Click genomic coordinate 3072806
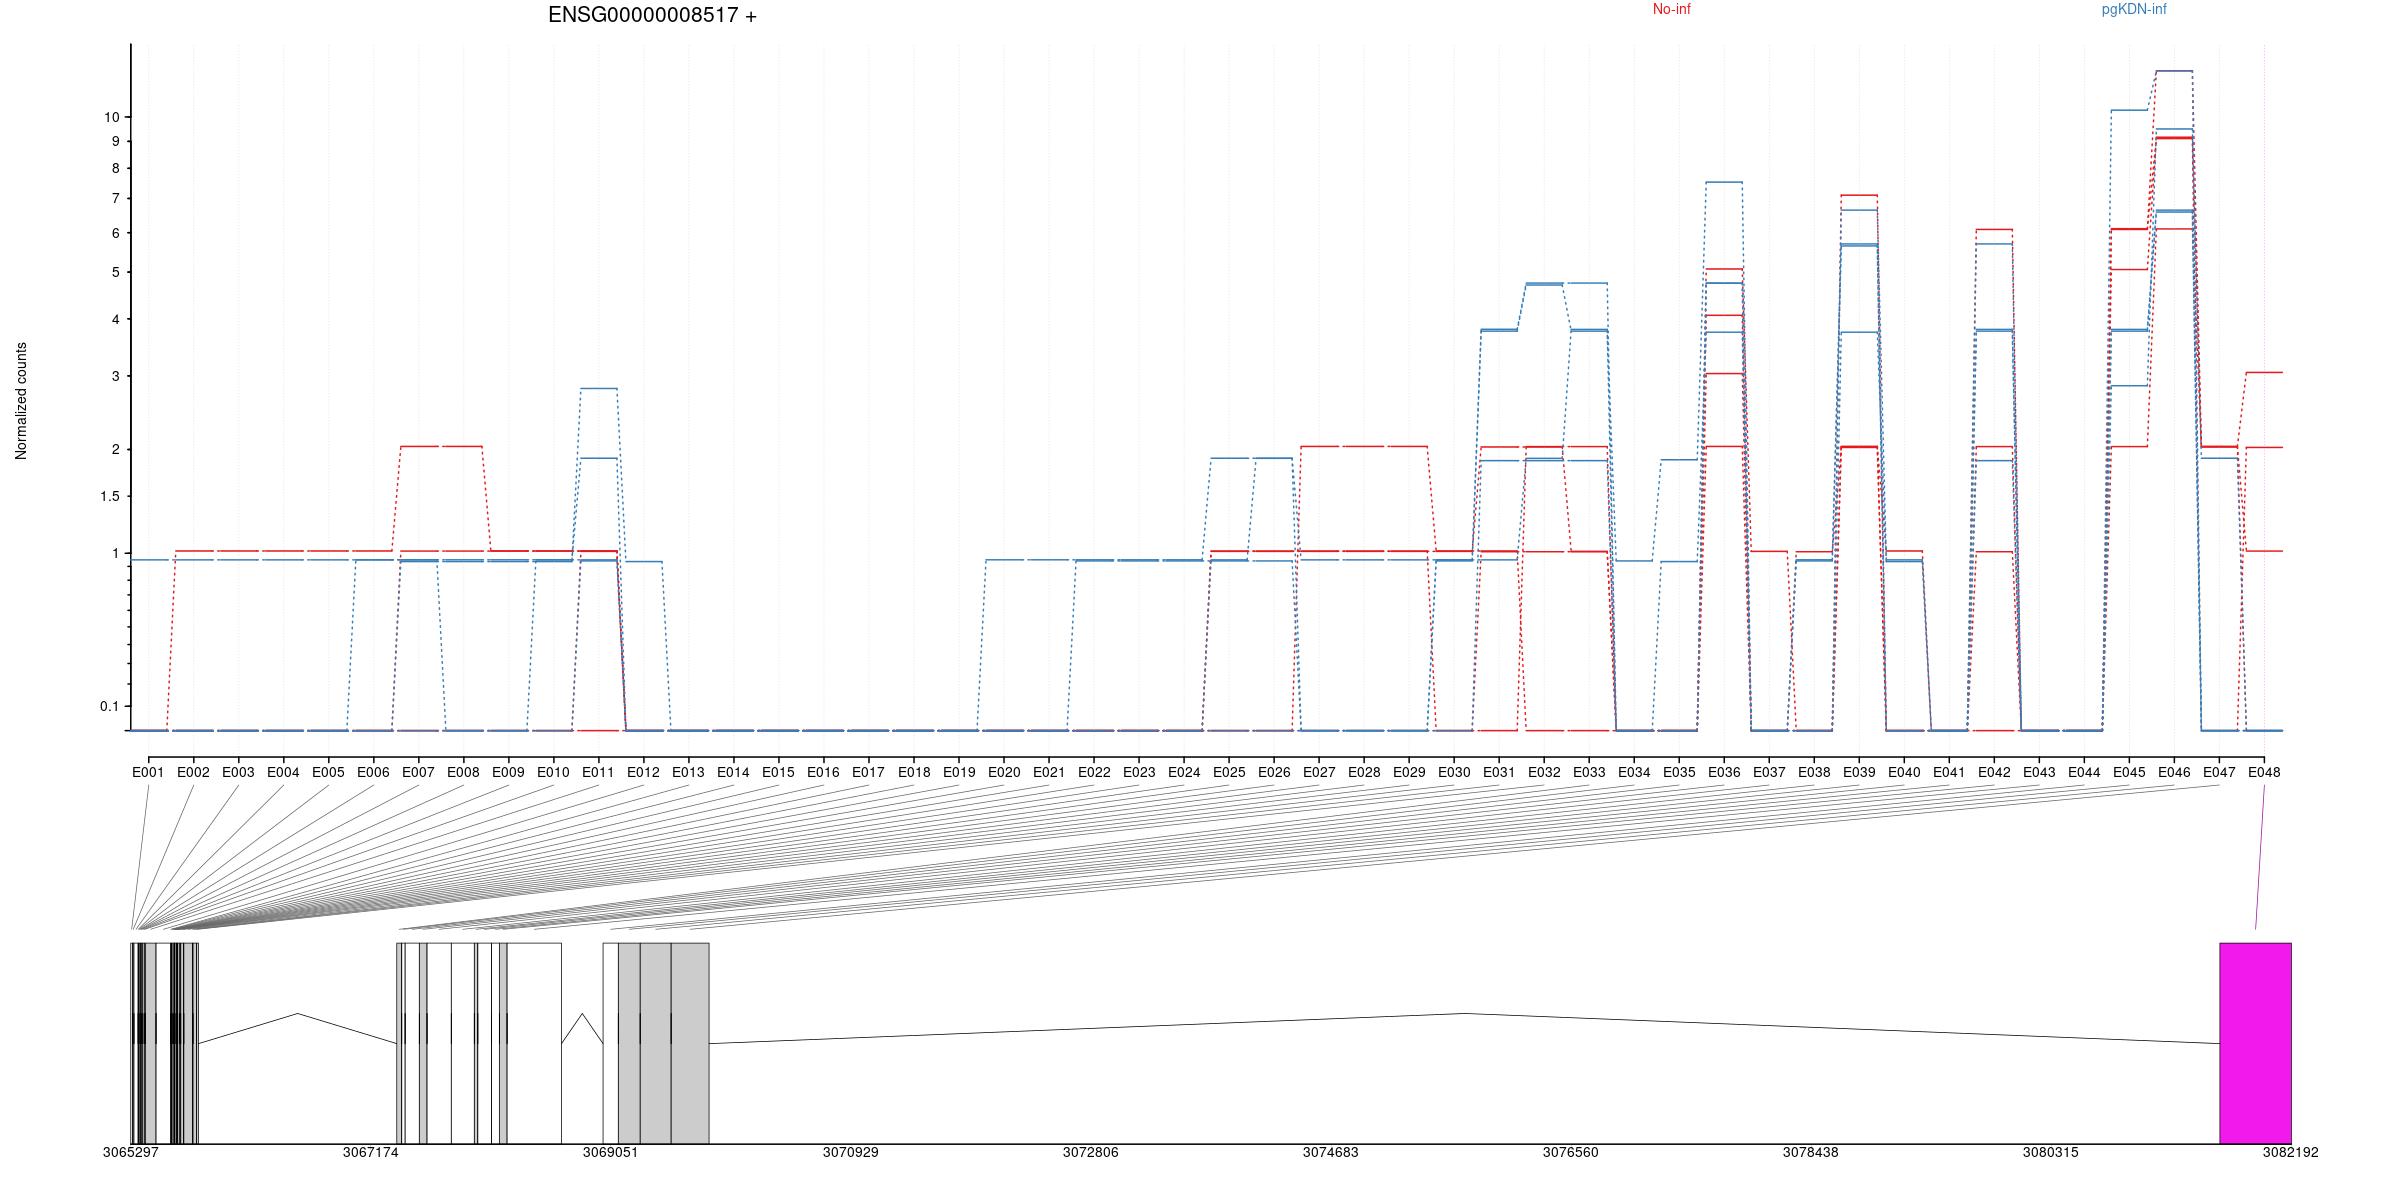 tap(1091, 1152)
